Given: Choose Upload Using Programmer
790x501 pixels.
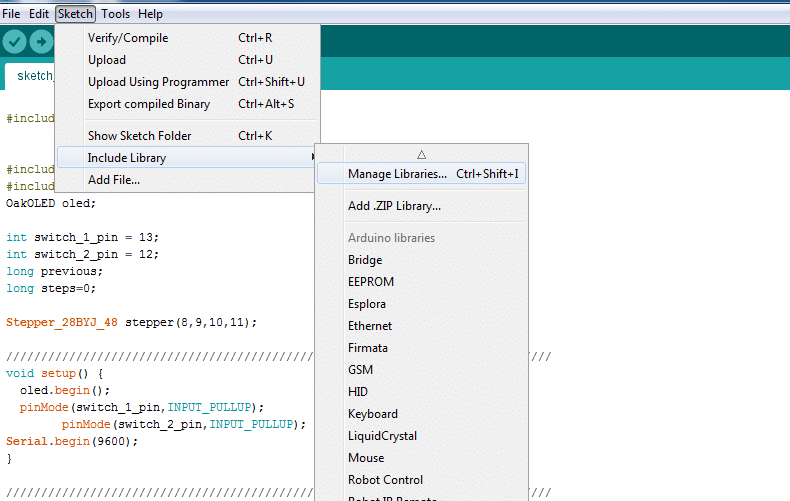Looking at the screenshot, I should click(158, 82).
